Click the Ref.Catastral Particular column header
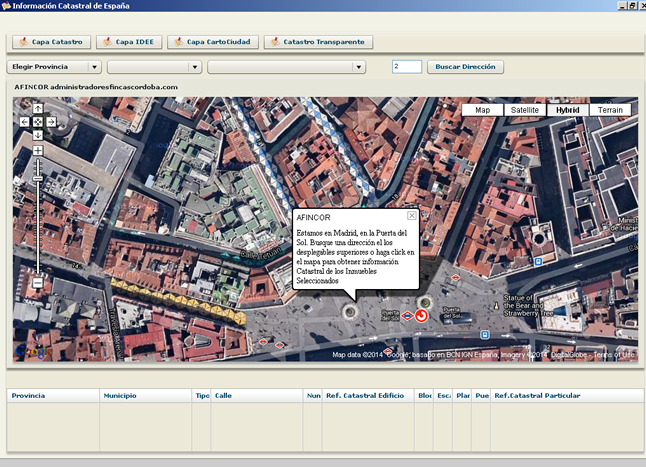The image size is (646, 467). click(567, 396)
